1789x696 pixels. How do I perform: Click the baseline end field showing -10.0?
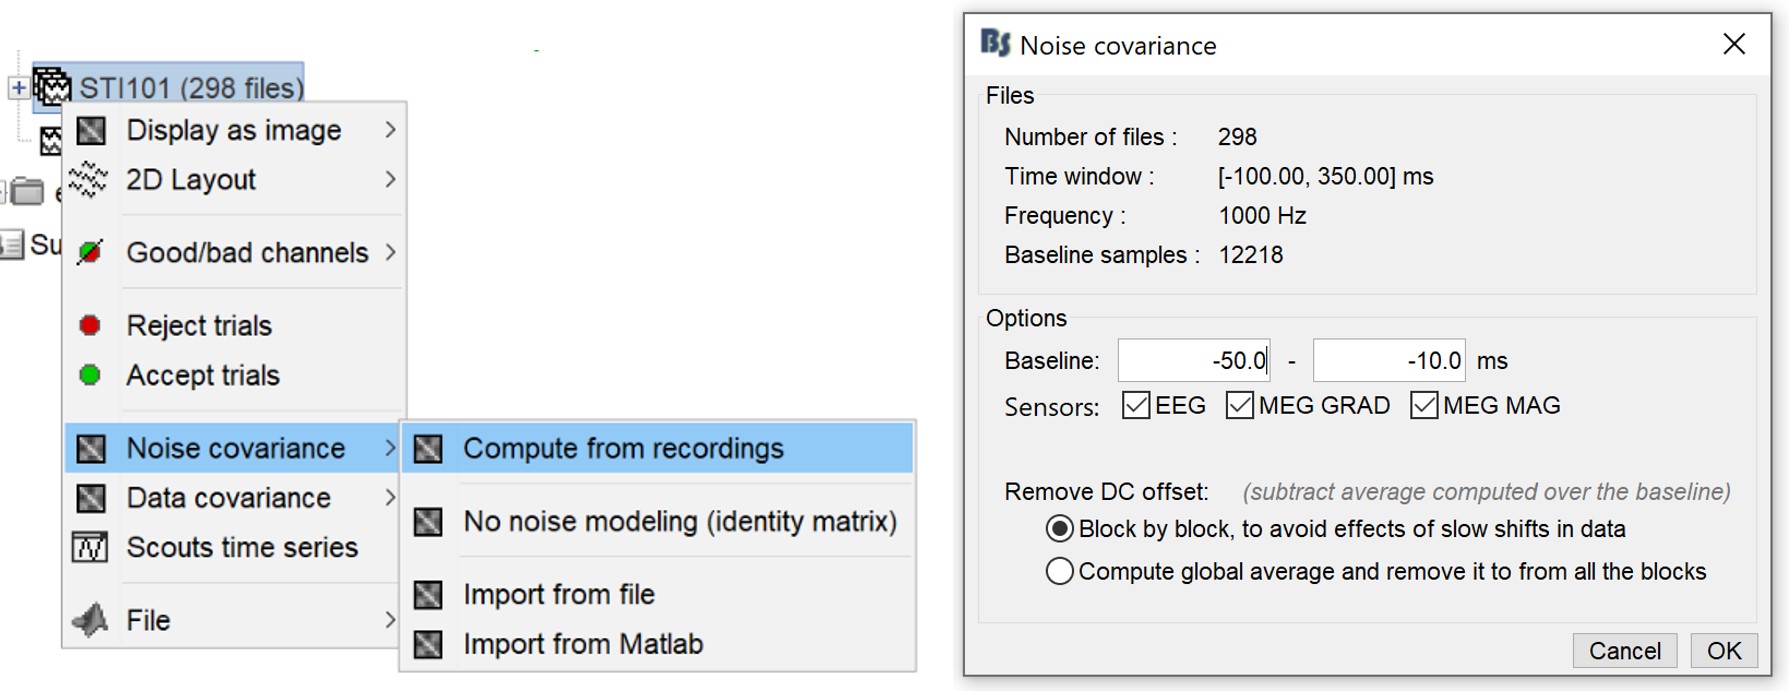1388,361
